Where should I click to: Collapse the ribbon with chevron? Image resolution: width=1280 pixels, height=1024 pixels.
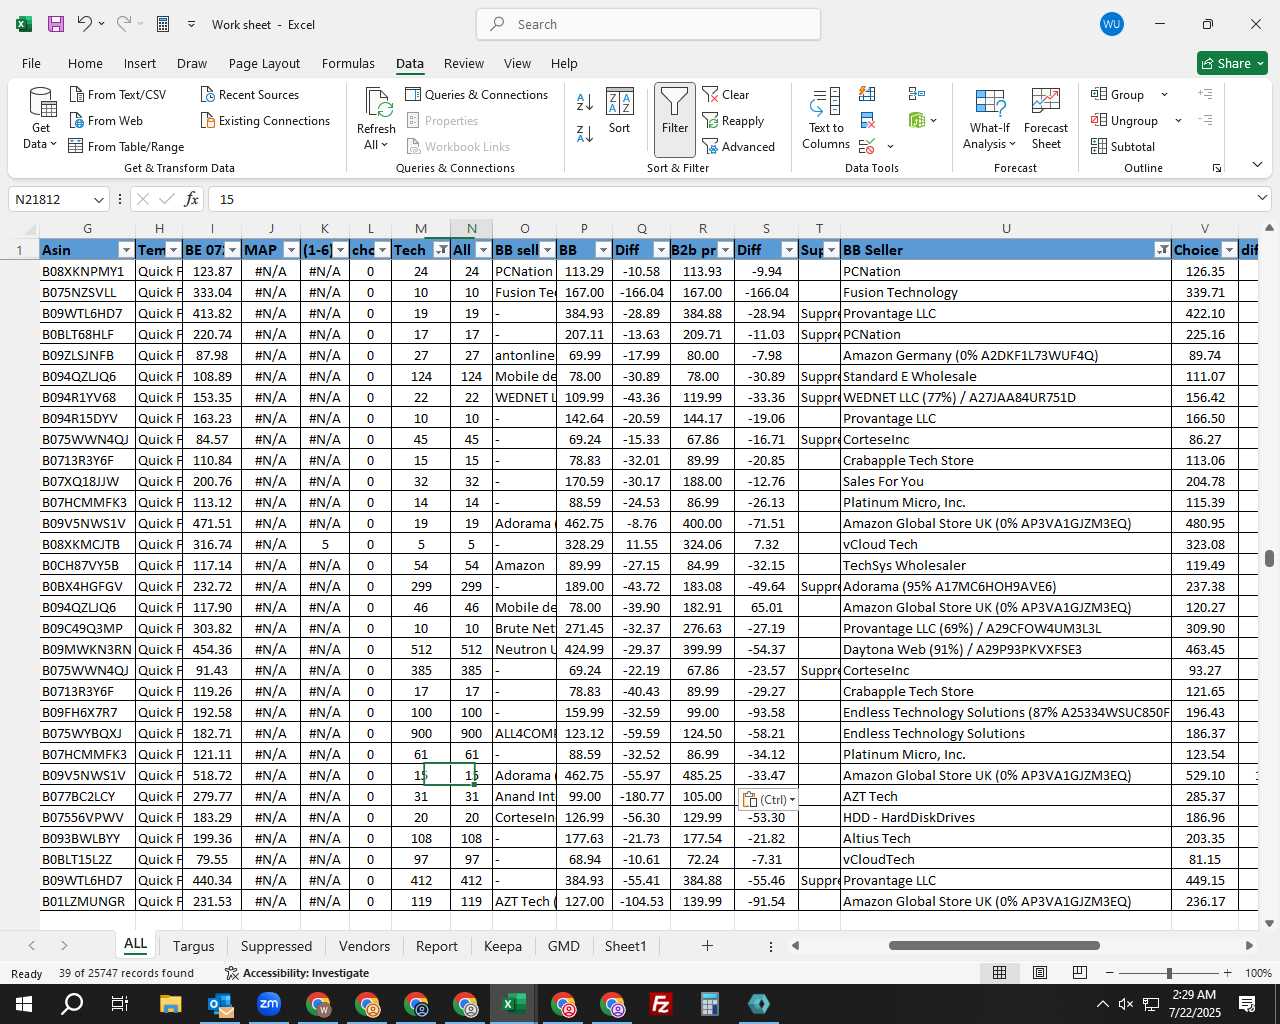pyautogui.click(x=1257, y=164)
